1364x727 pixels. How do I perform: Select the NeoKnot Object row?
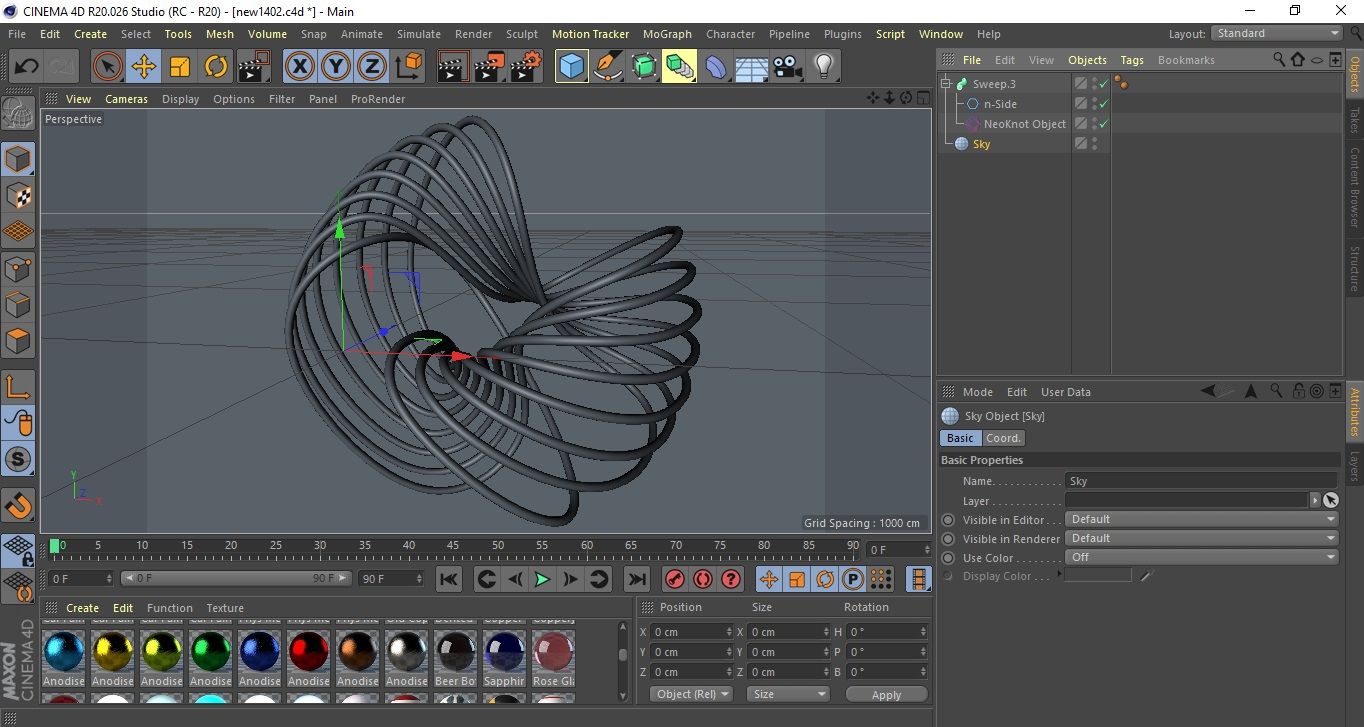coord(1024,124)
